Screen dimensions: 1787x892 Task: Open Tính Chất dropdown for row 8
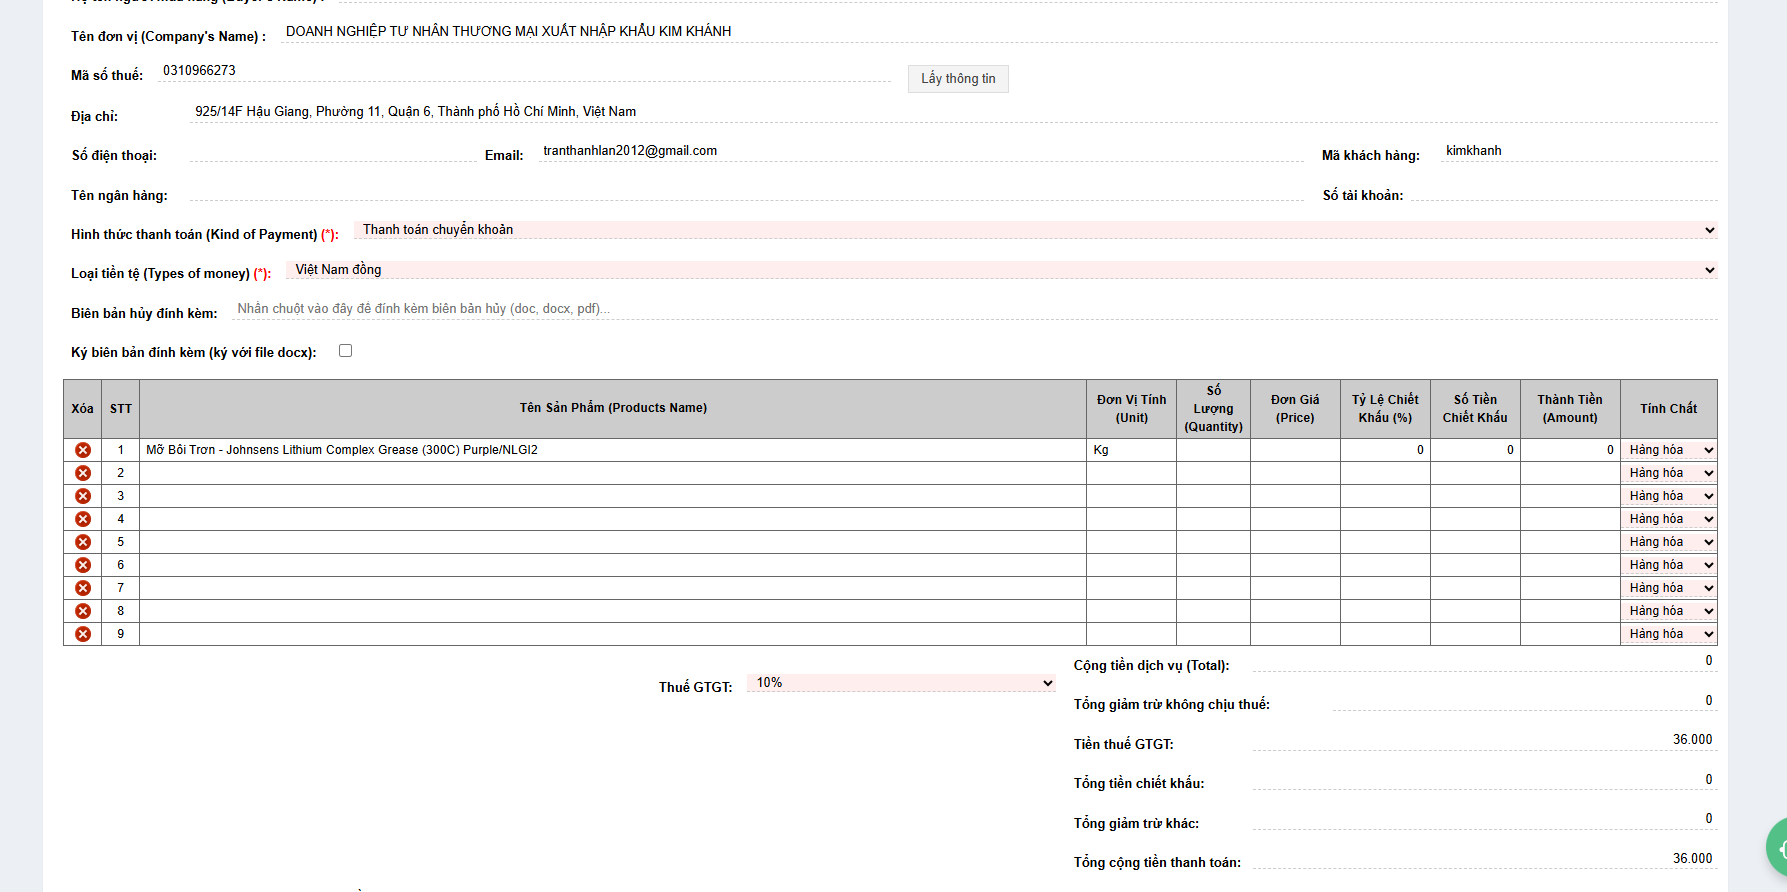pyautogui.click(x=1669, y=611)
